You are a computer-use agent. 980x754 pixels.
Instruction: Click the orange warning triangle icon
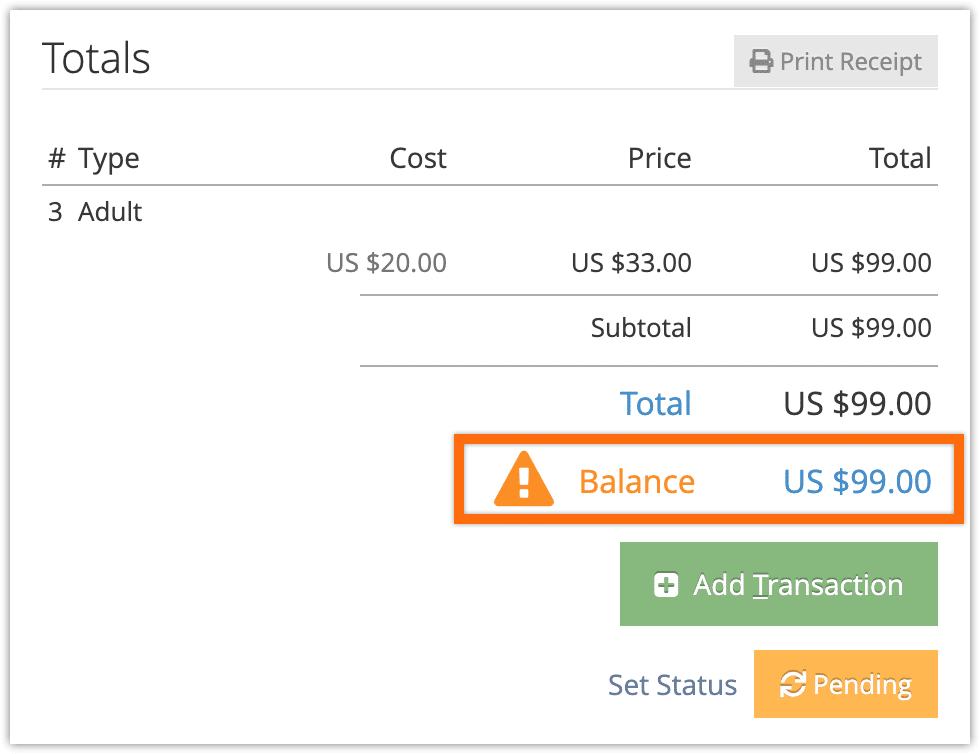(524, 479)
